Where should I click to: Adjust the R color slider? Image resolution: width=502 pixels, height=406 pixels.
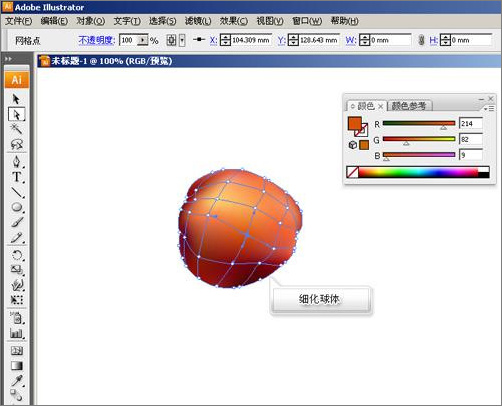point(419,124)
